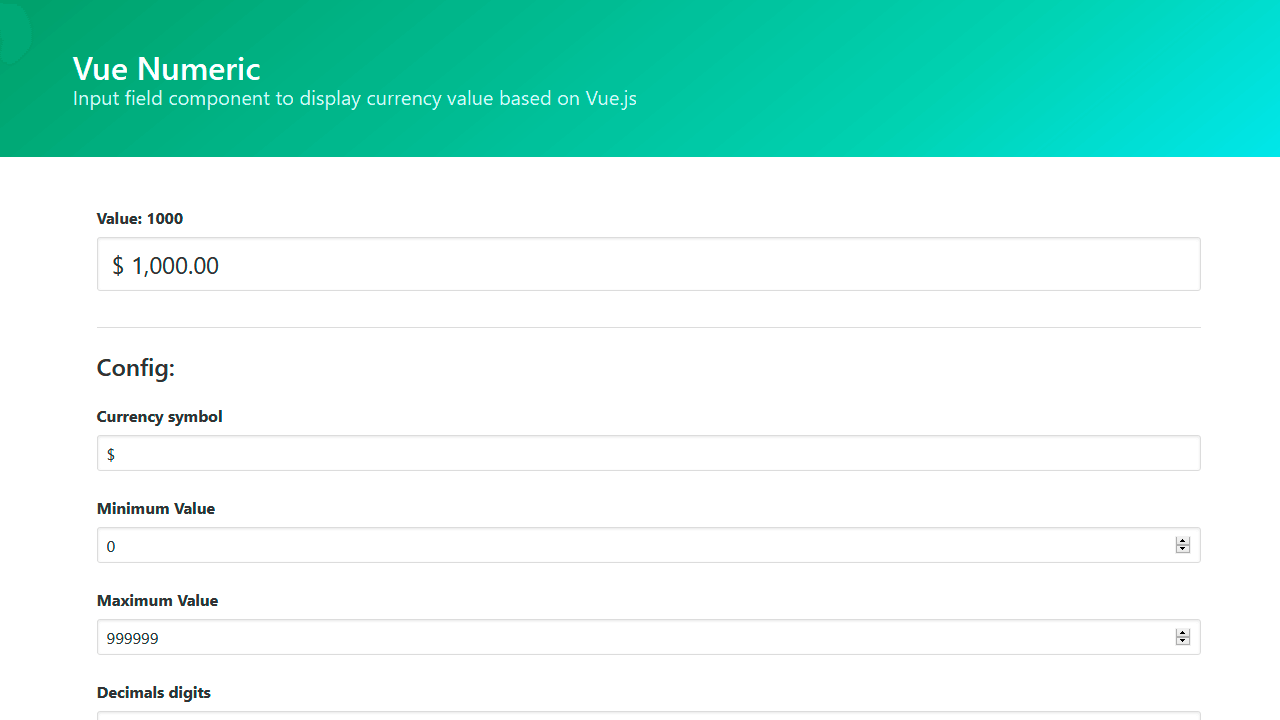
Task: Click the Decimals digits label
Action: 154,693
